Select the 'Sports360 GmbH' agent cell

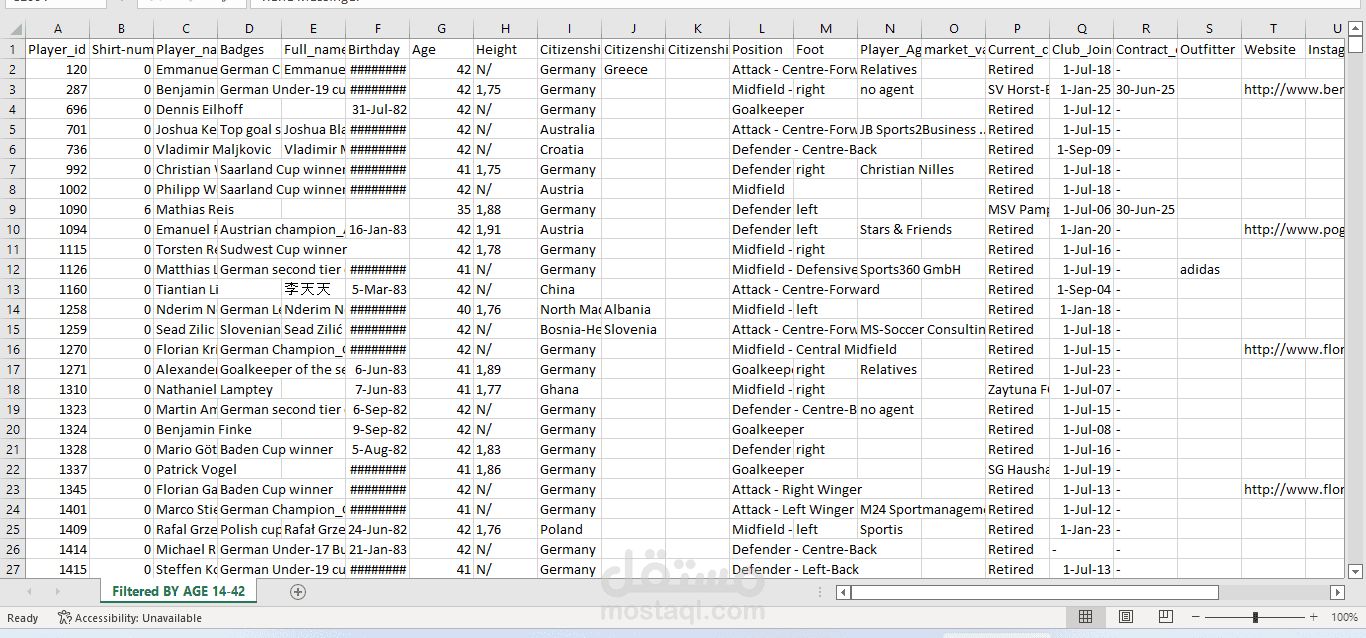click(x=890, y=269)
